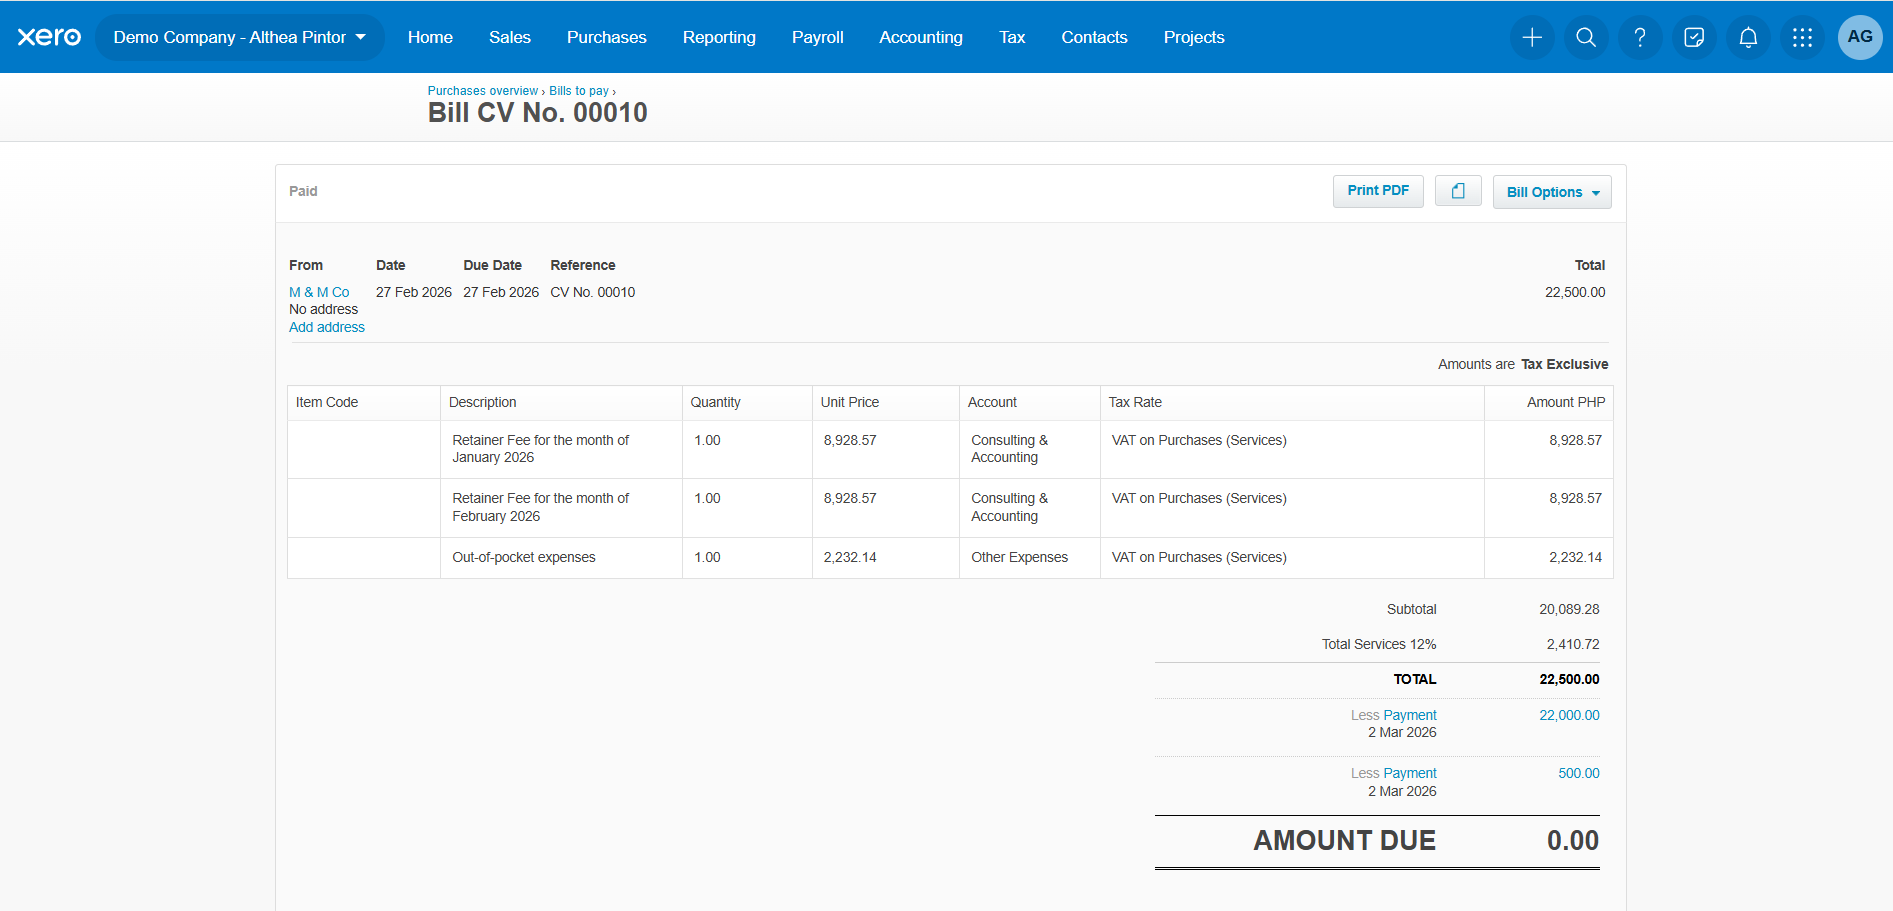Click the Xero logo
This screenshot has width=1893, height=911.
49,37
